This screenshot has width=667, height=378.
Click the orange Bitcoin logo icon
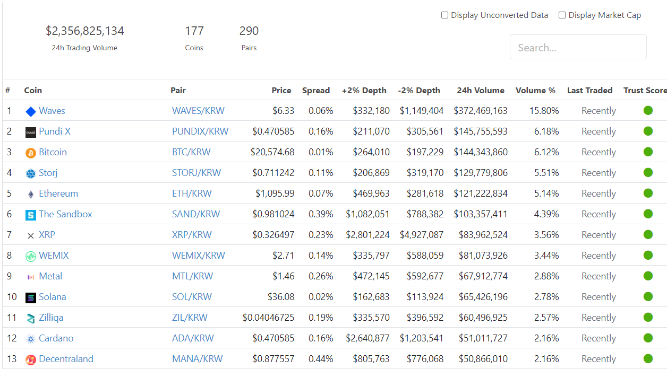coord(31,153)
